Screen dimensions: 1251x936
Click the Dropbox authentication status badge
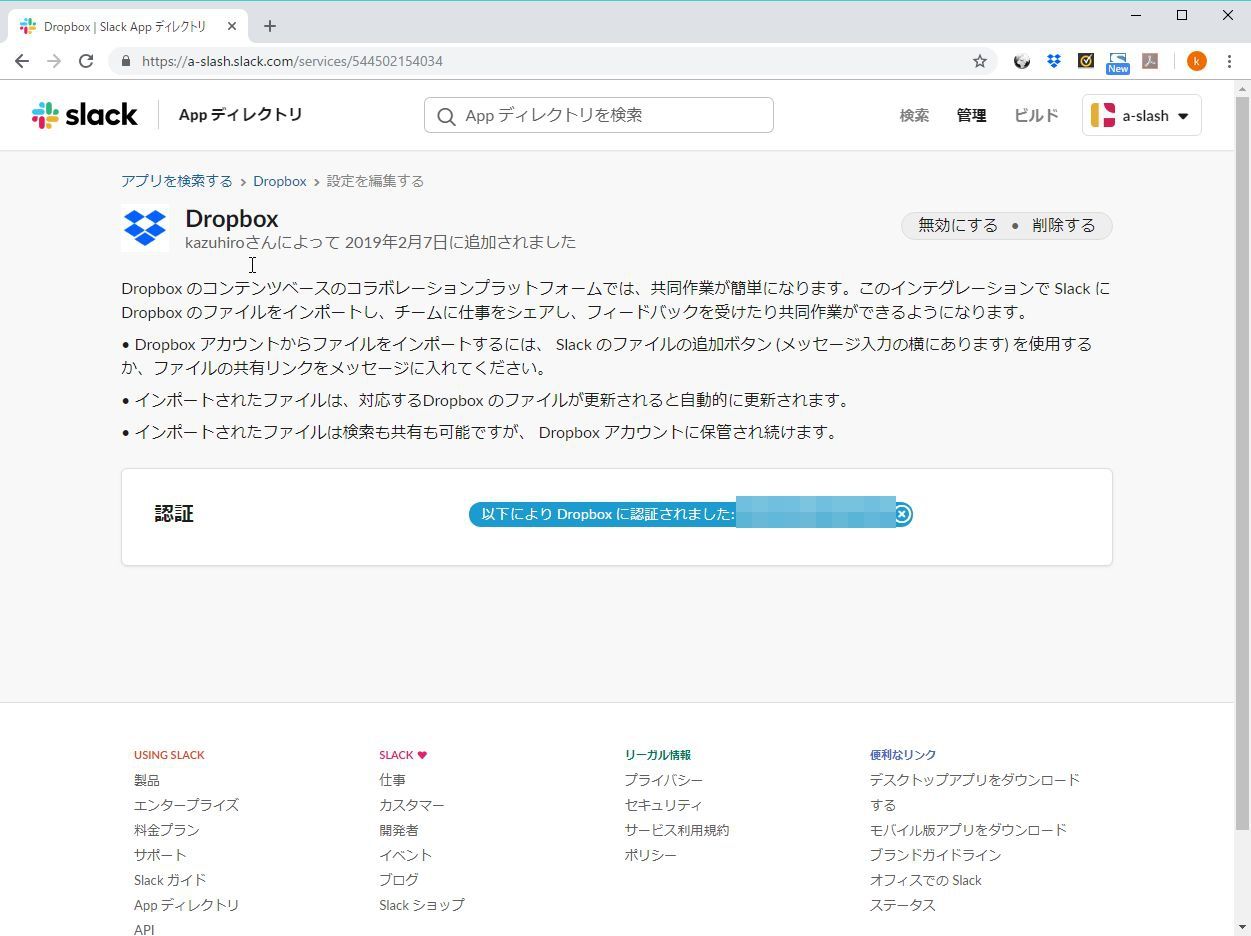coord(690,514)
